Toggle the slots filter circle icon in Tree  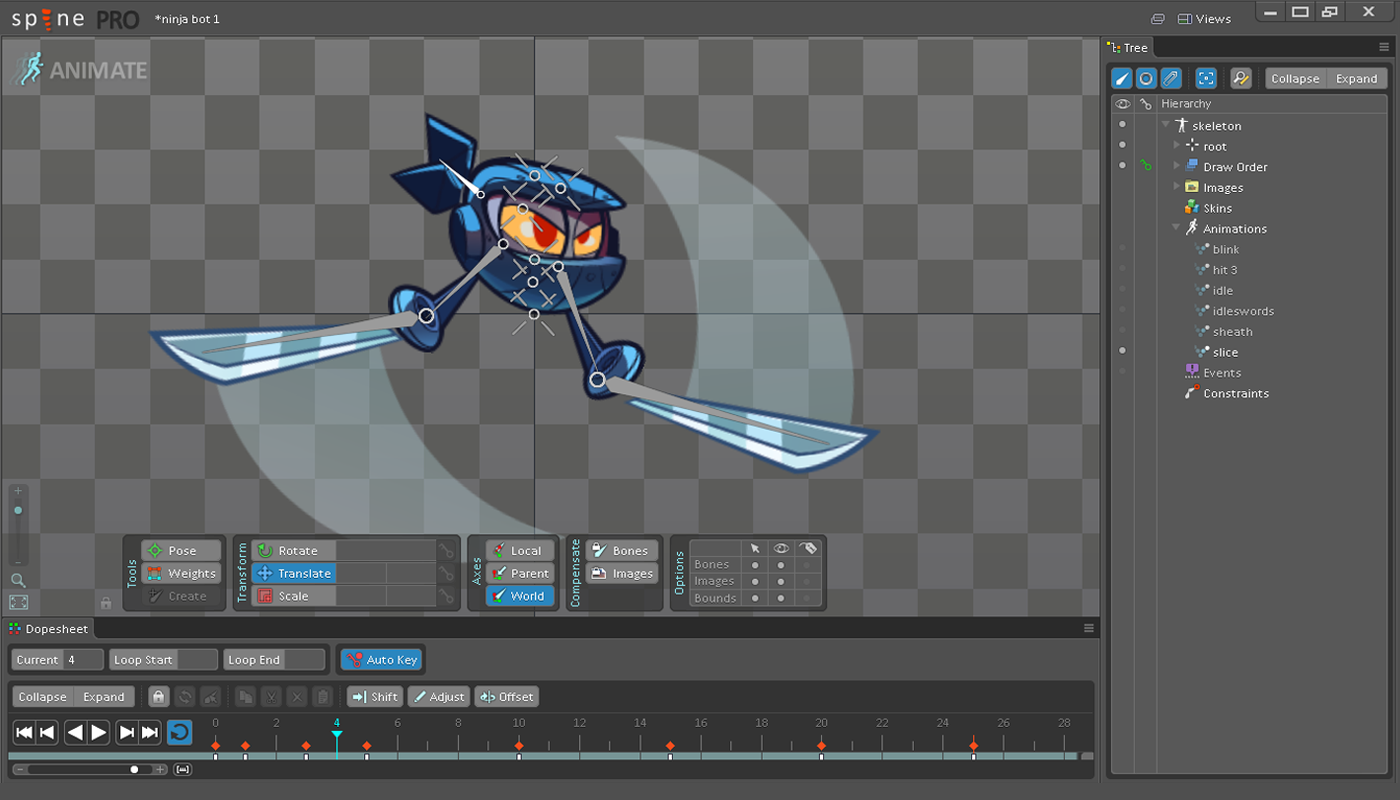(1146, 78)
